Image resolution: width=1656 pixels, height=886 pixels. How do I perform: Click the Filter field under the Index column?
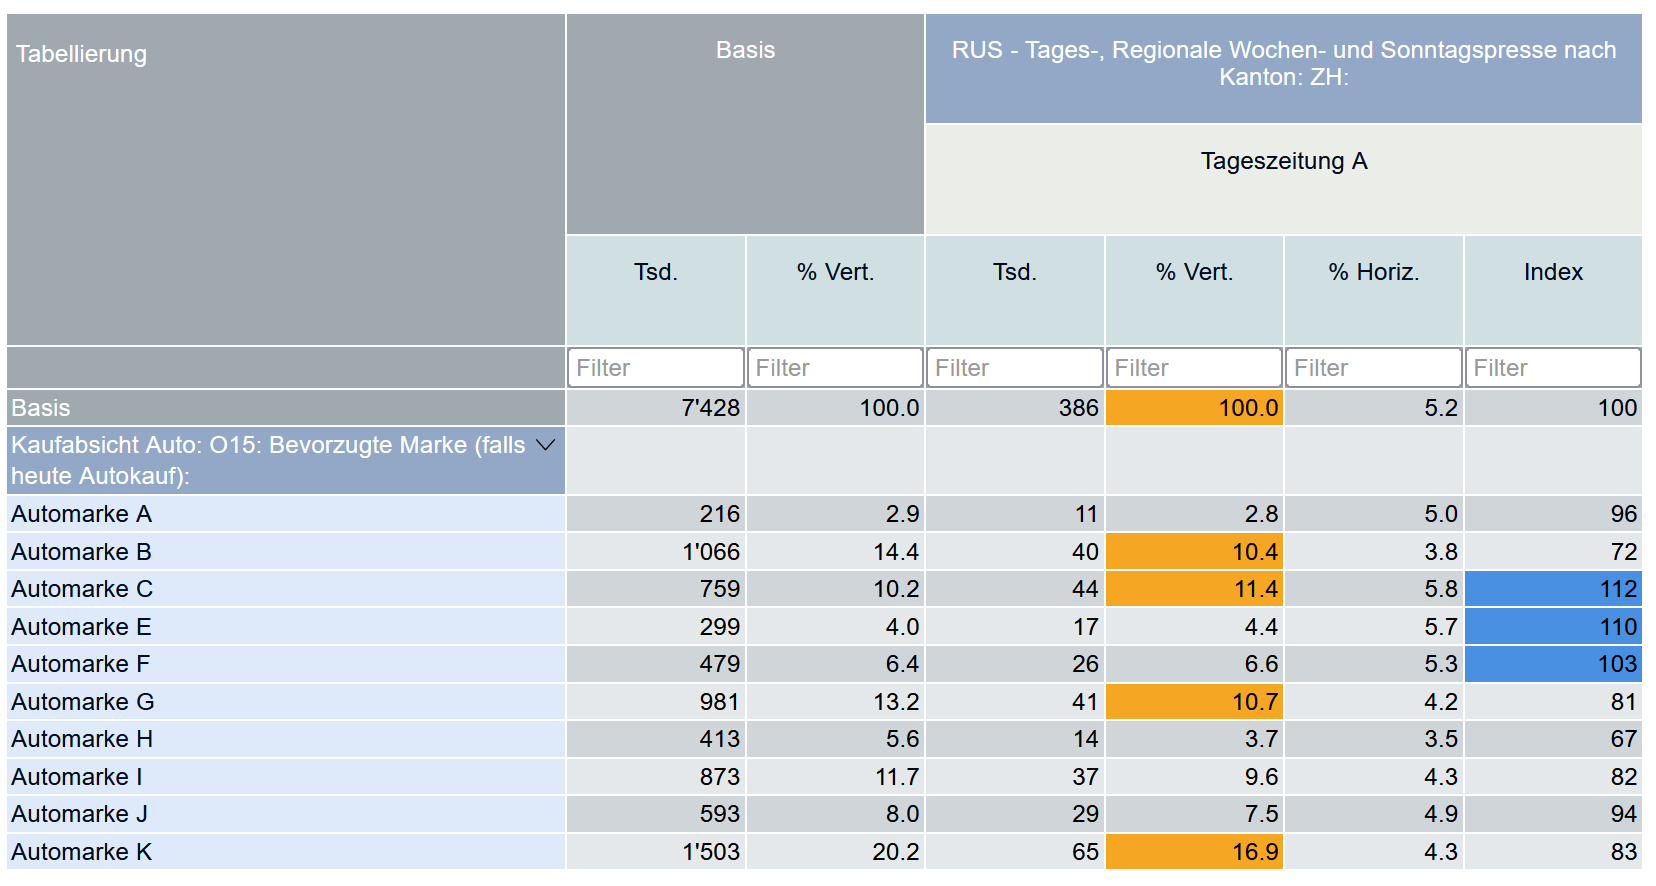(1552, 368)
